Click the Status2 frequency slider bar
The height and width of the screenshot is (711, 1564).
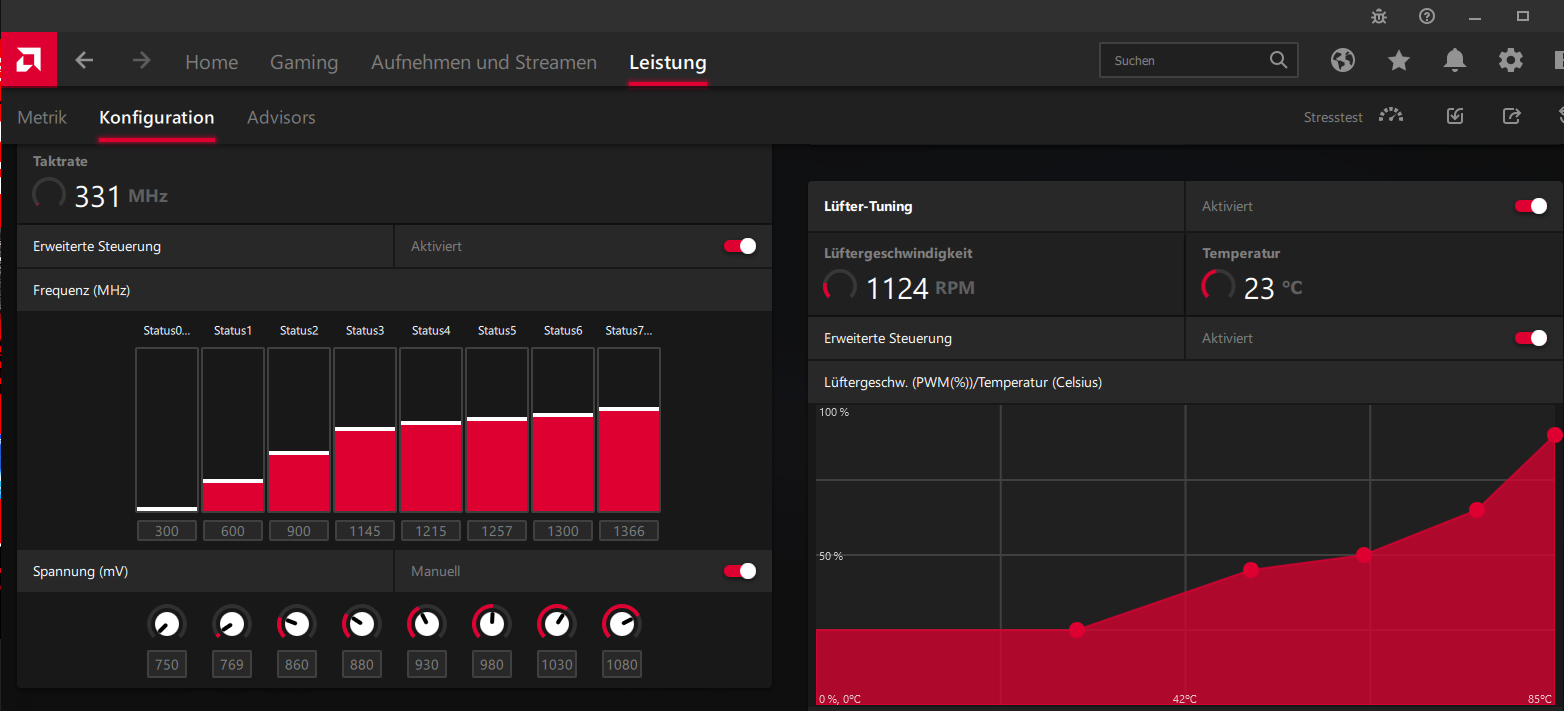(299, 430)
